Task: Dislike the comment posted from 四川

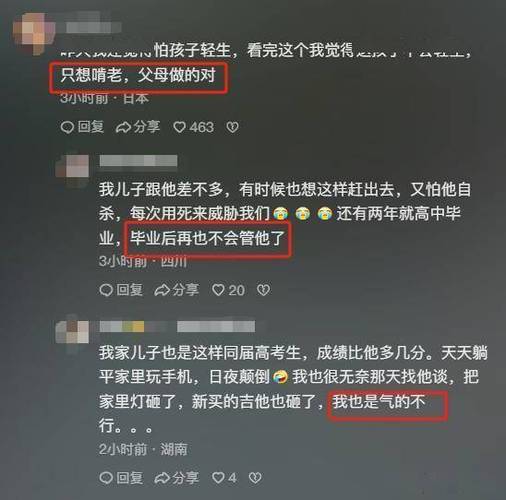Action: (263, 290)
